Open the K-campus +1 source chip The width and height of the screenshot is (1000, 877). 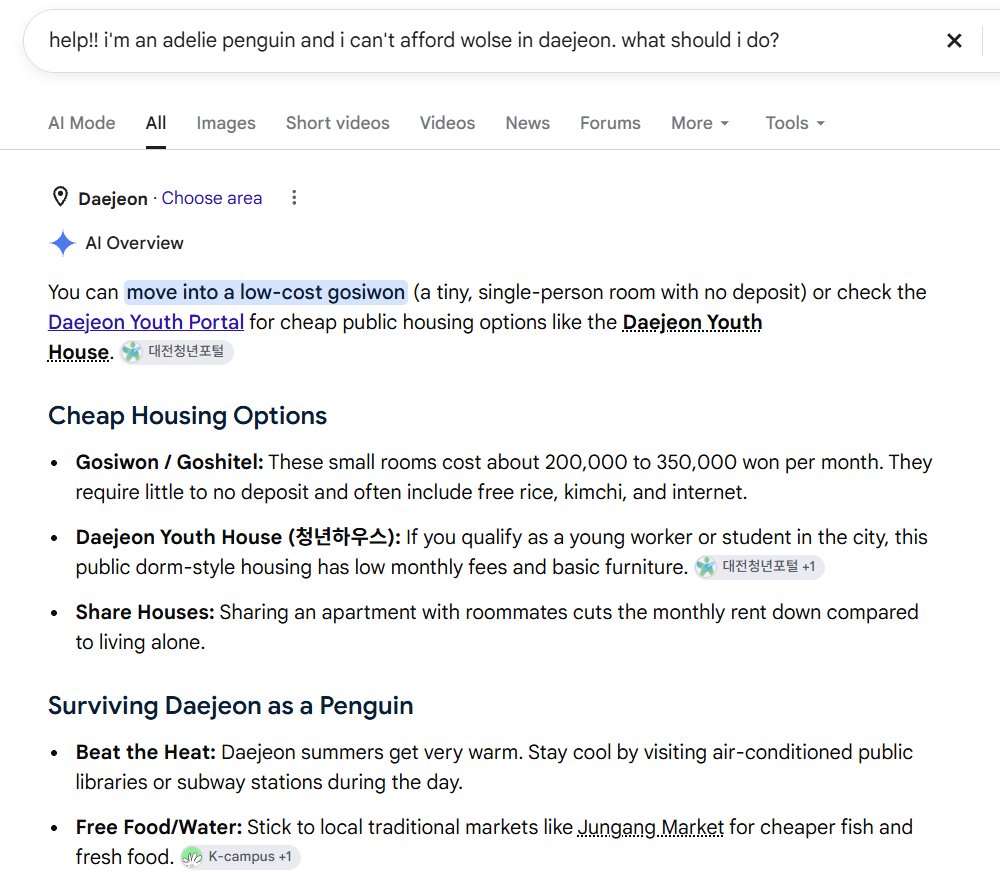240,857
